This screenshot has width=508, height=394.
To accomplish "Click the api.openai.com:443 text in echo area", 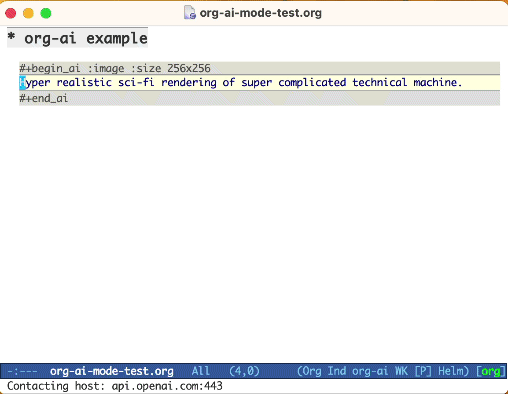I will click(167, 386).
